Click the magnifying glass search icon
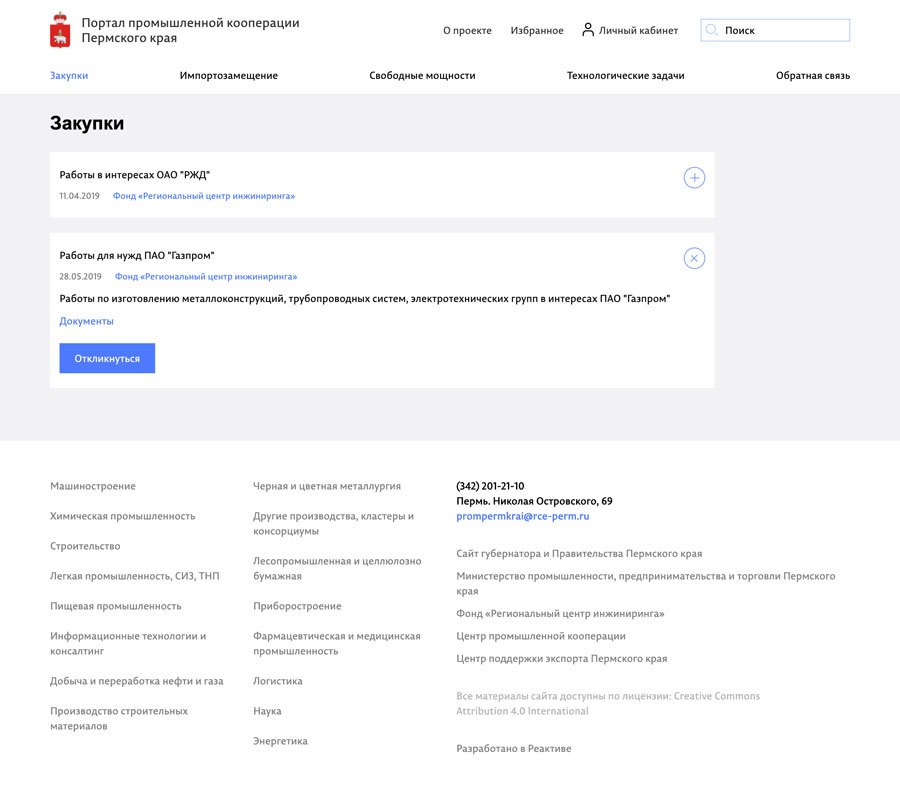 point(712,30)
